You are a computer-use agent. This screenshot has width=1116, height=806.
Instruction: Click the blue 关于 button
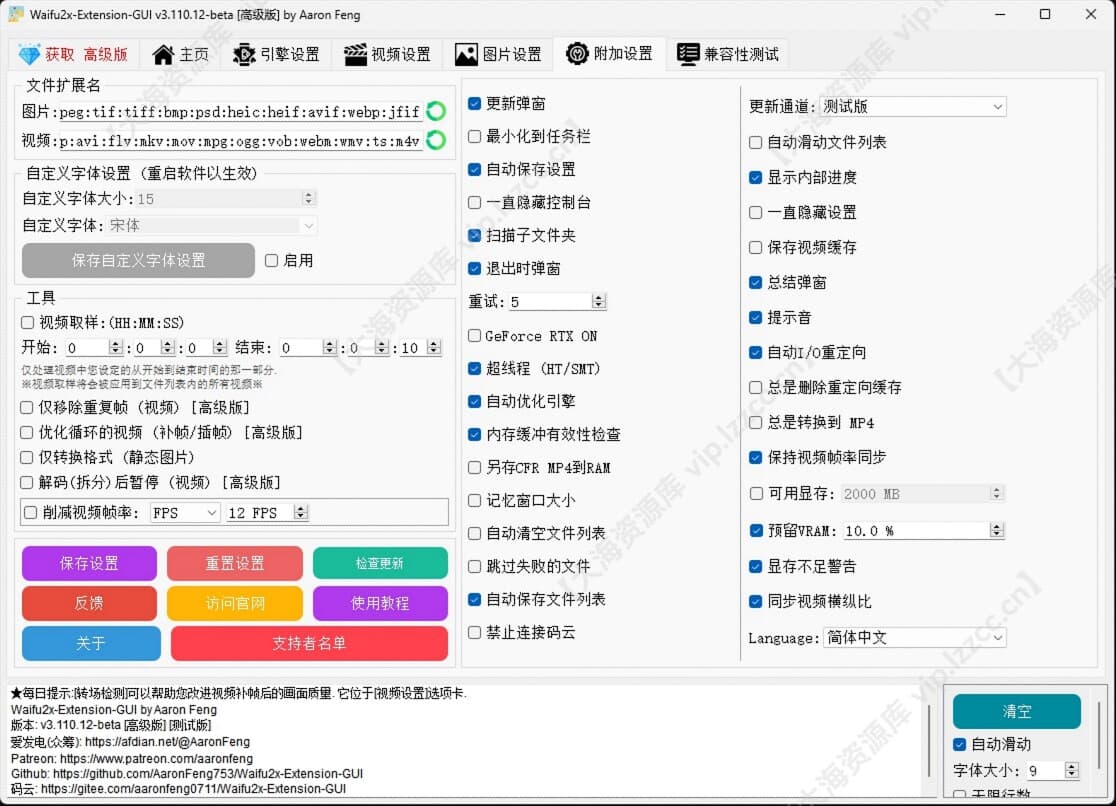click(91, 644)
